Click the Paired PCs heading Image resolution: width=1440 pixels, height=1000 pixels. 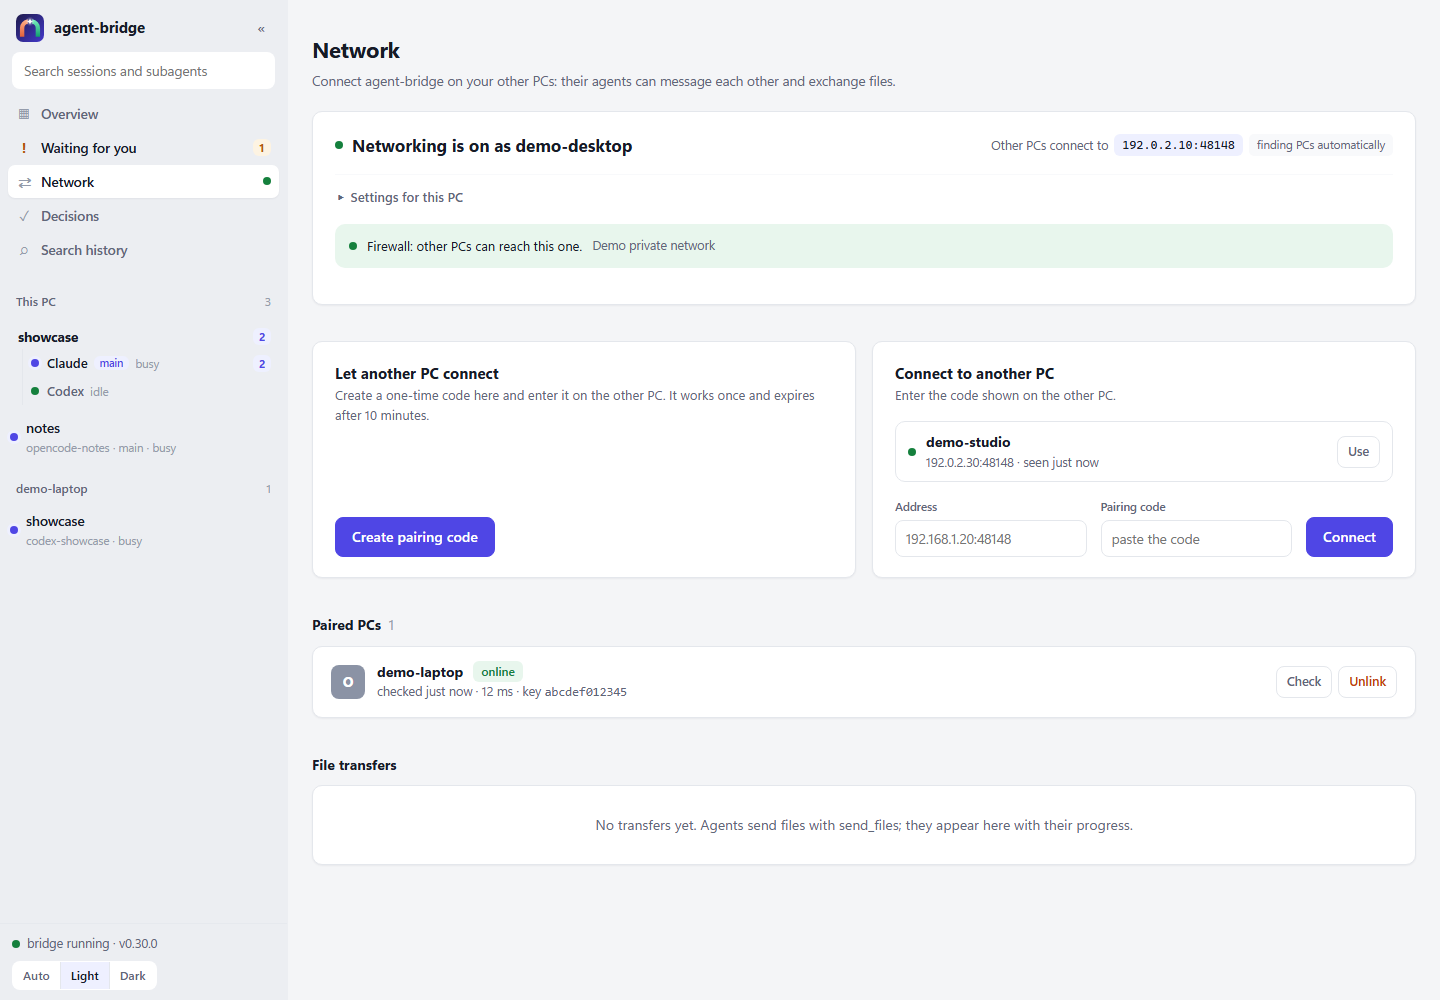[x=346, y=625]
